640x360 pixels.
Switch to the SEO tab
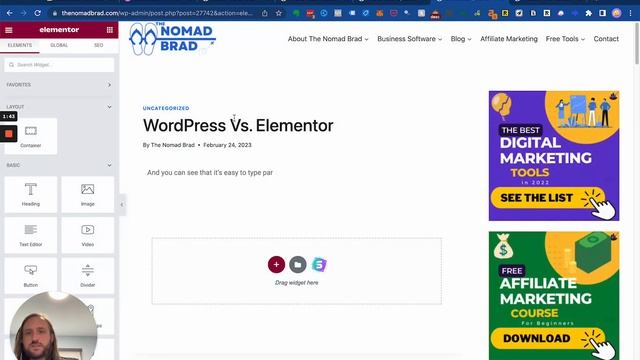(98, 45)
